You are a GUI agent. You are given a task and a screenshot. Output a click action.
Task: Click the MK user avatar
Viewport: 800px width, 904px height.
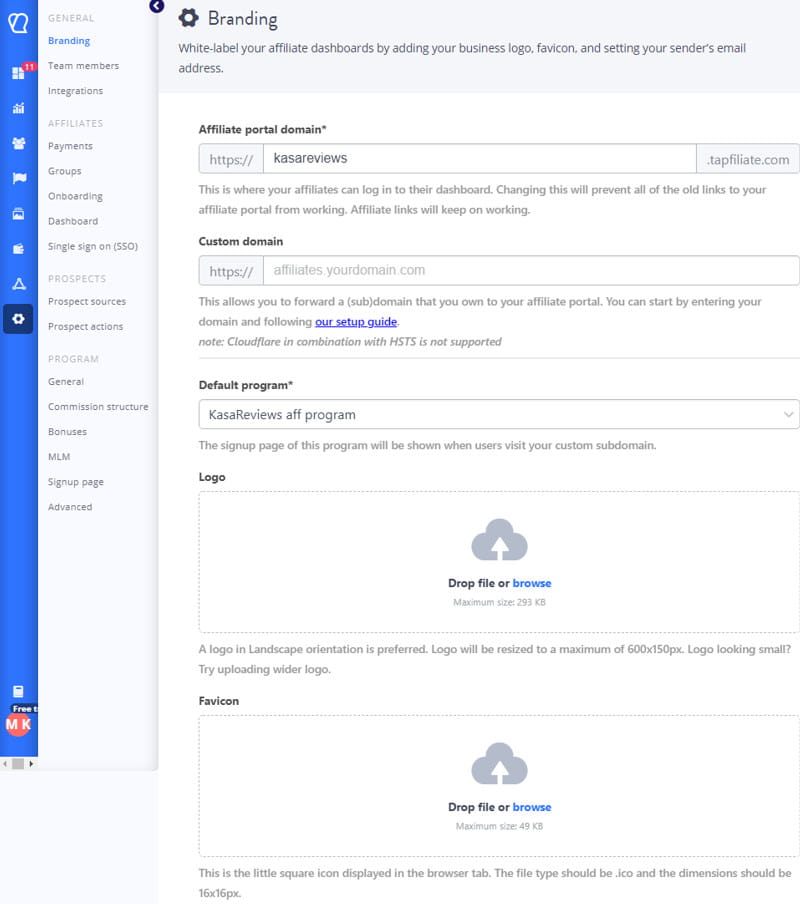[18, 725]
